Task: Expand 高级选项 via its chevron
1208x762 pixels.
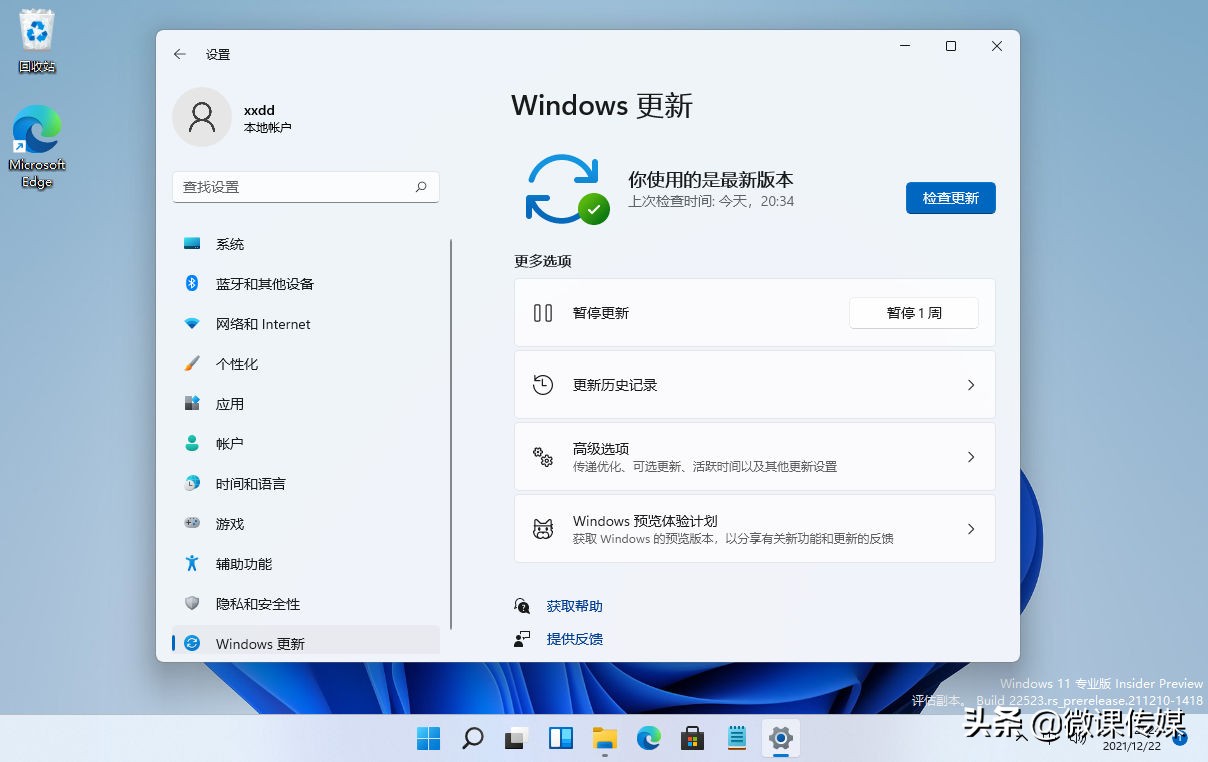Action: (970, 457)
